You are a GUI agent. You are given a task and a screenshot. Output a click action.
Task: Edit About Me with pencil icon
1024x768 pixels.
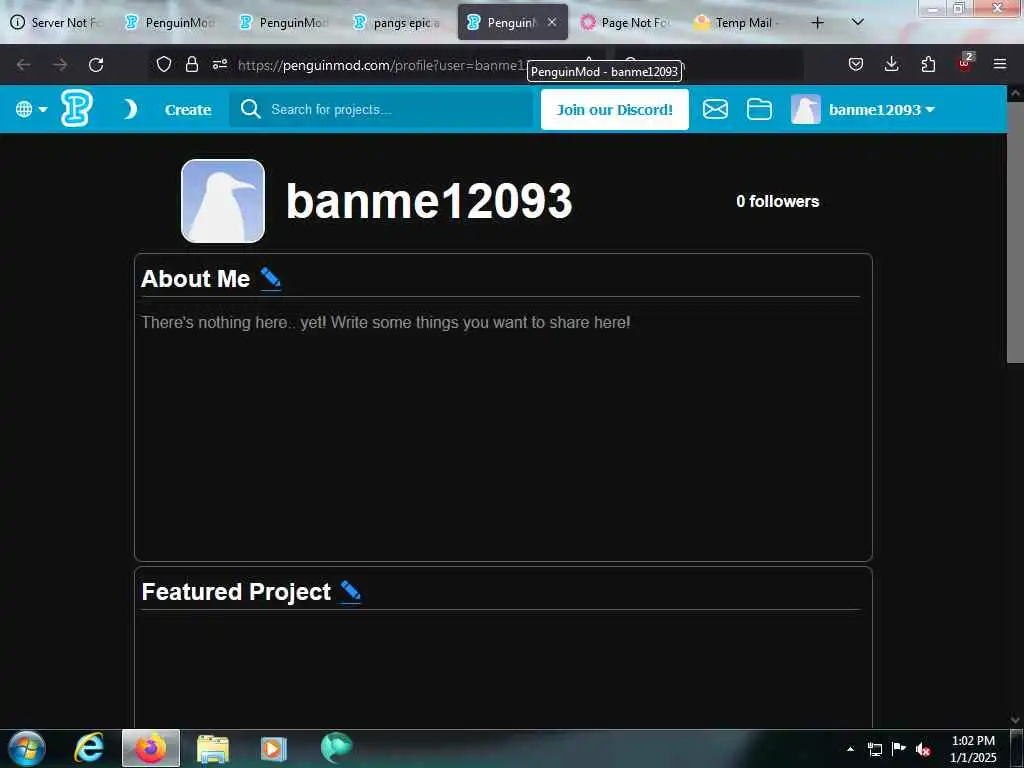[270, 278]
